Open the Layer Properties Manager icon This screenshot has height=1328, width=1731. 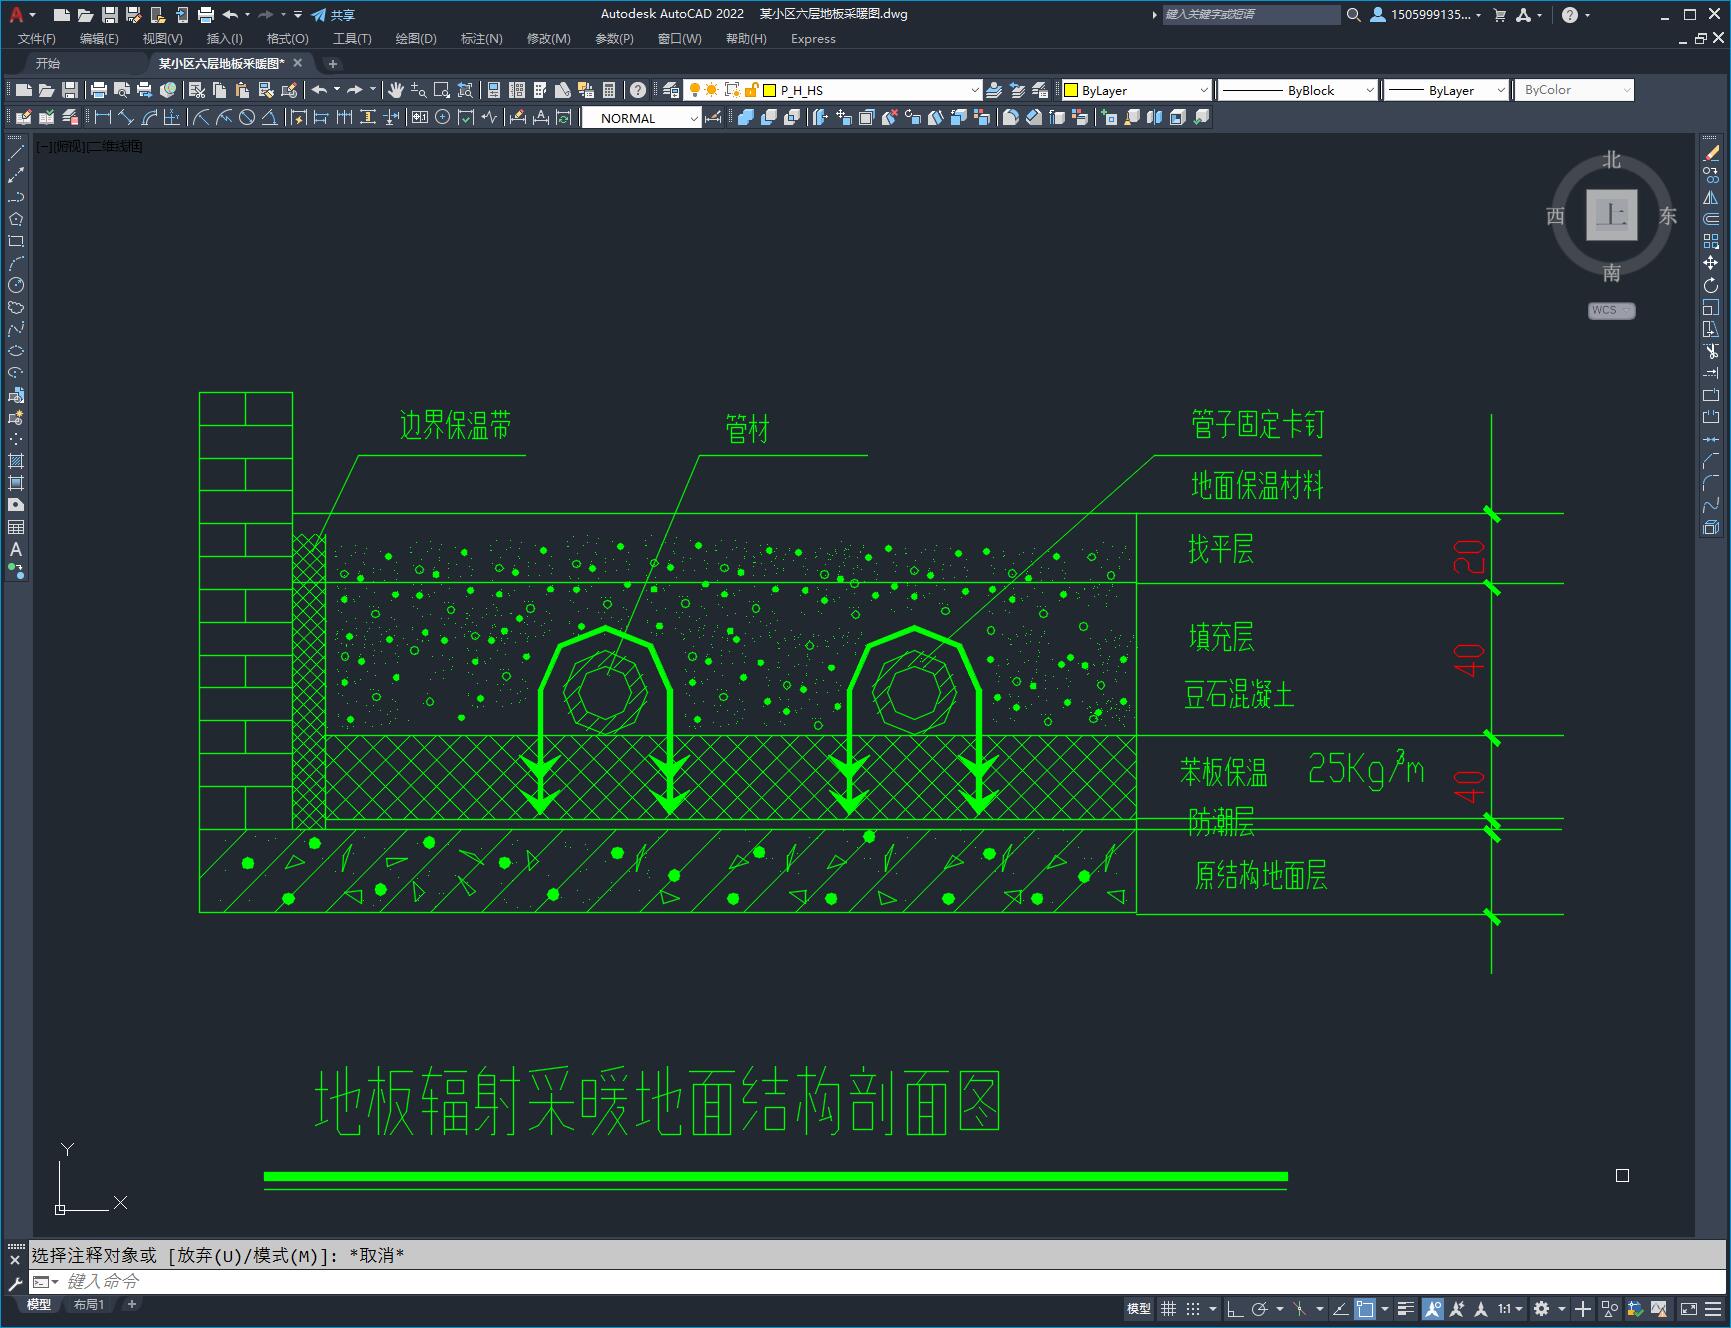[x=671, y=90]
